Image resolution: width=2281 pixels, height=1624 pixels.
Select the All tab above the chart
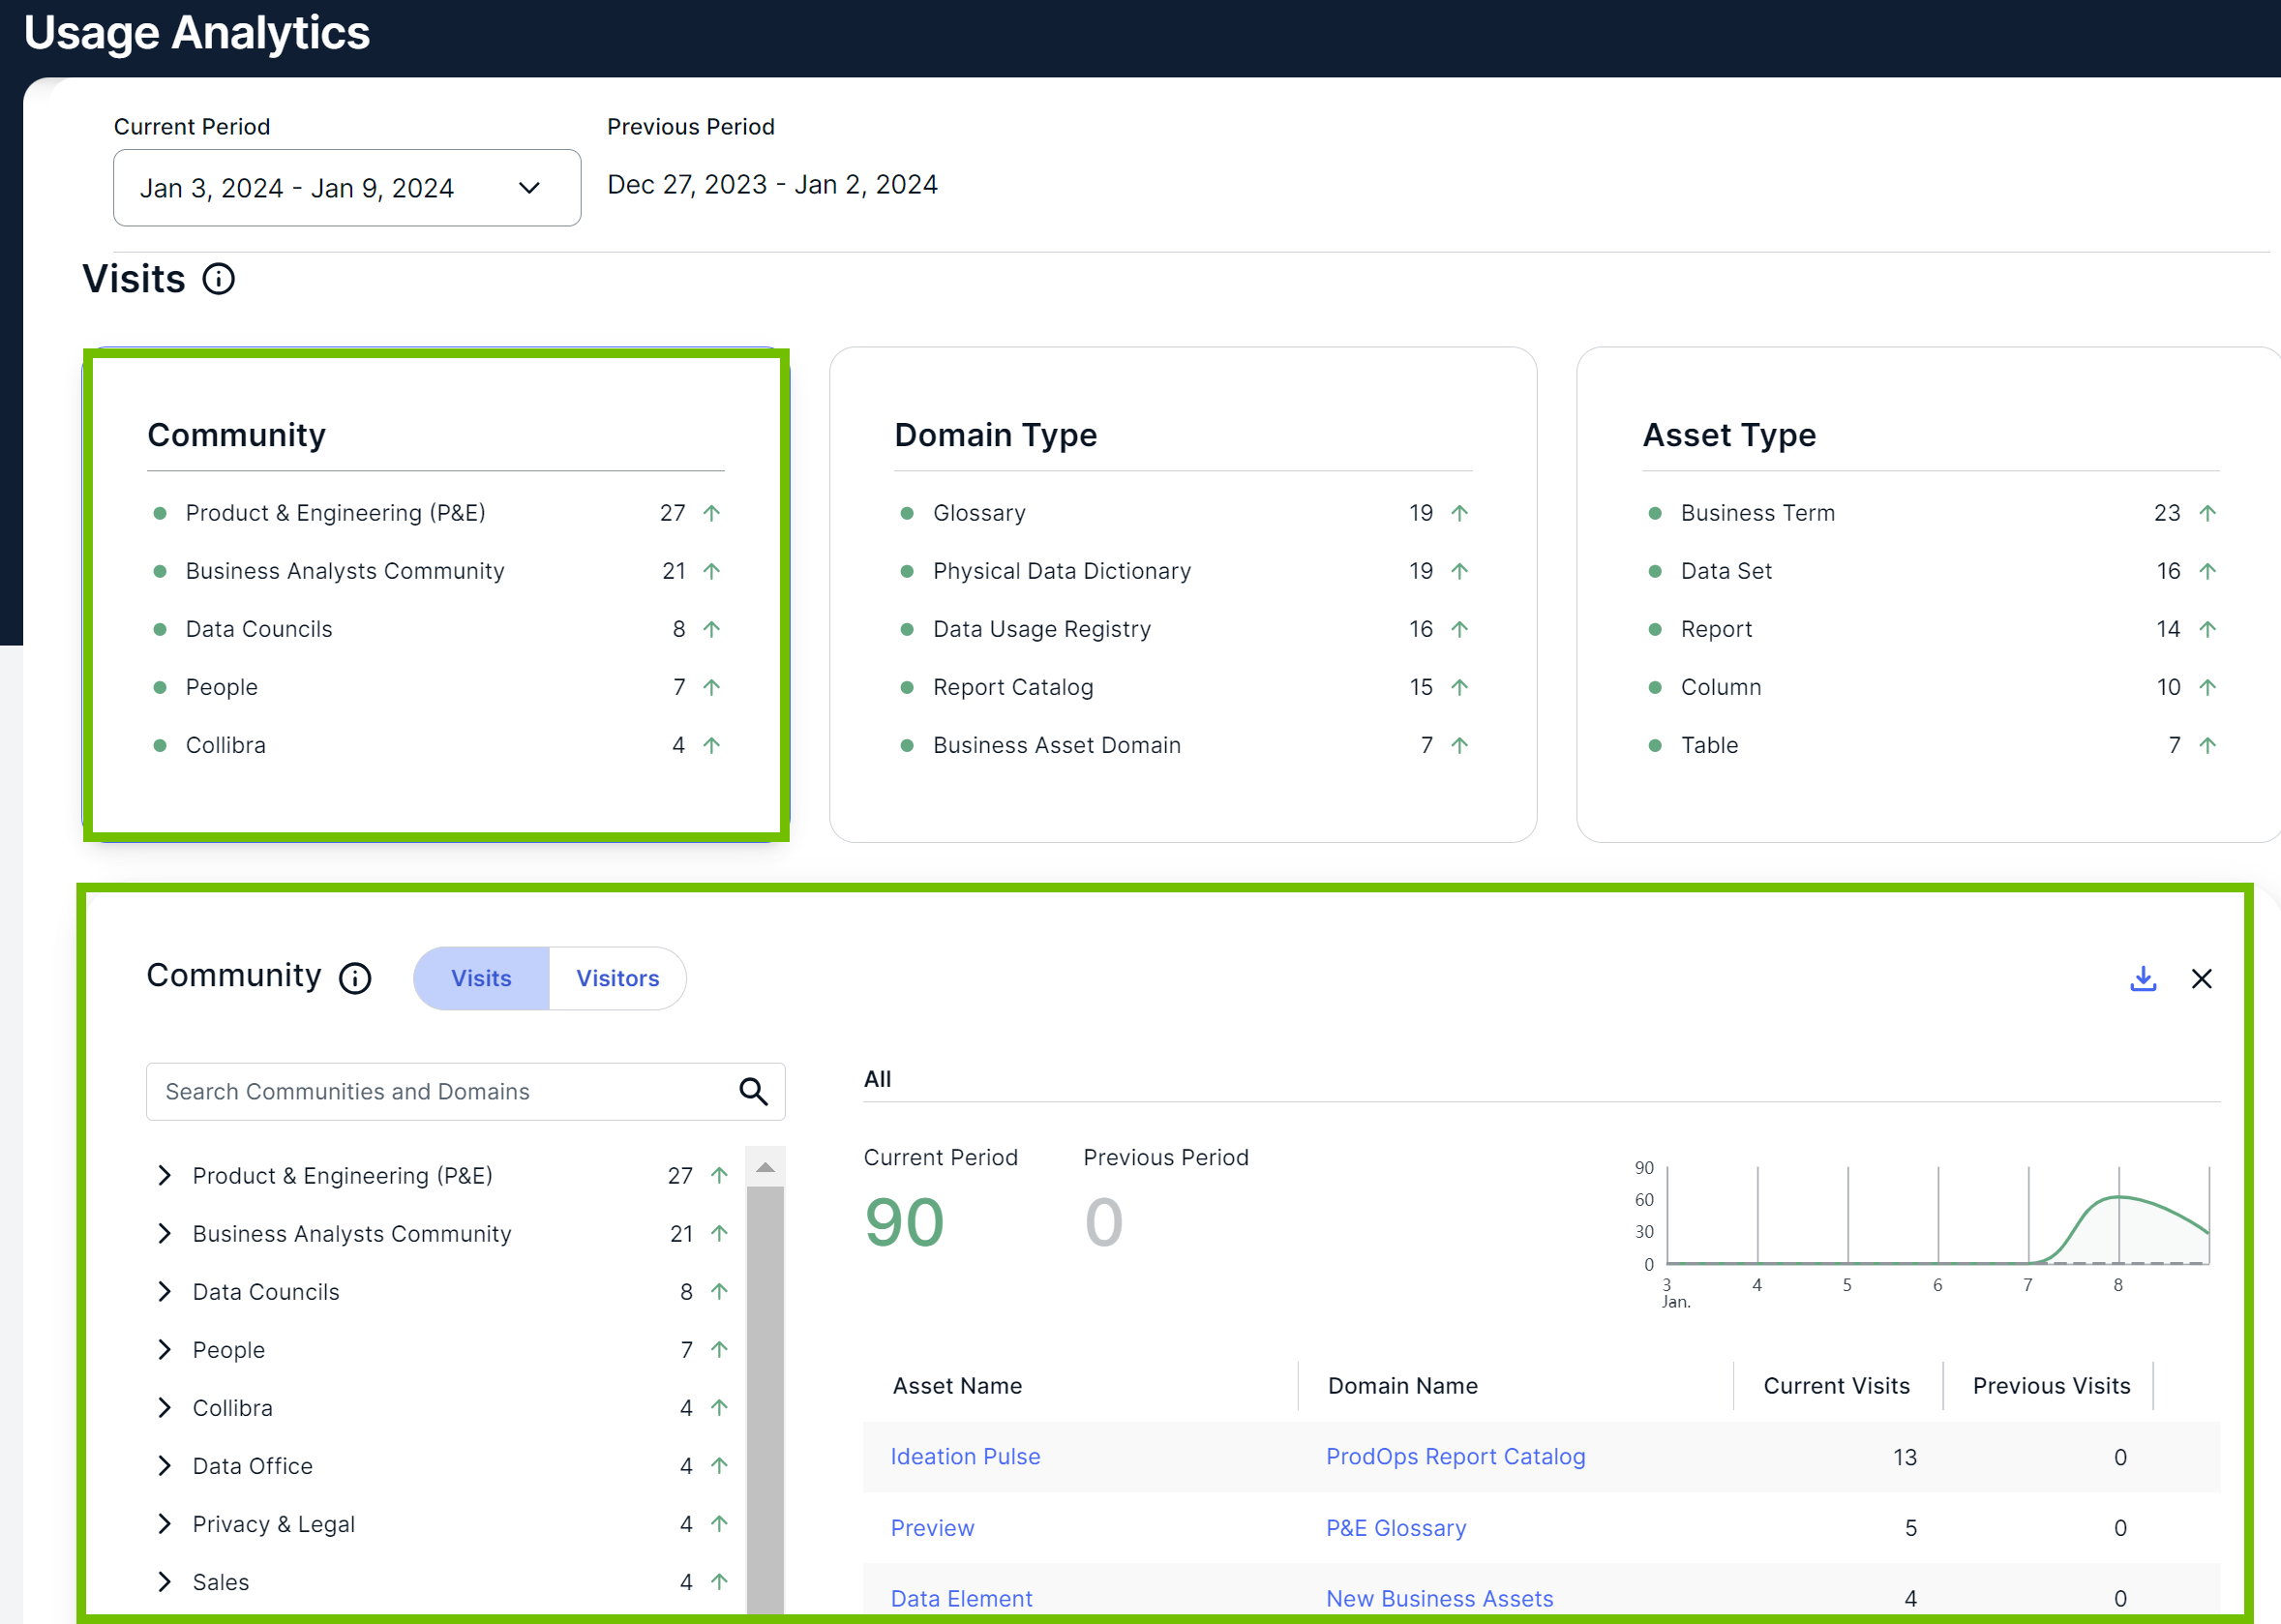tap(877, 1079)
